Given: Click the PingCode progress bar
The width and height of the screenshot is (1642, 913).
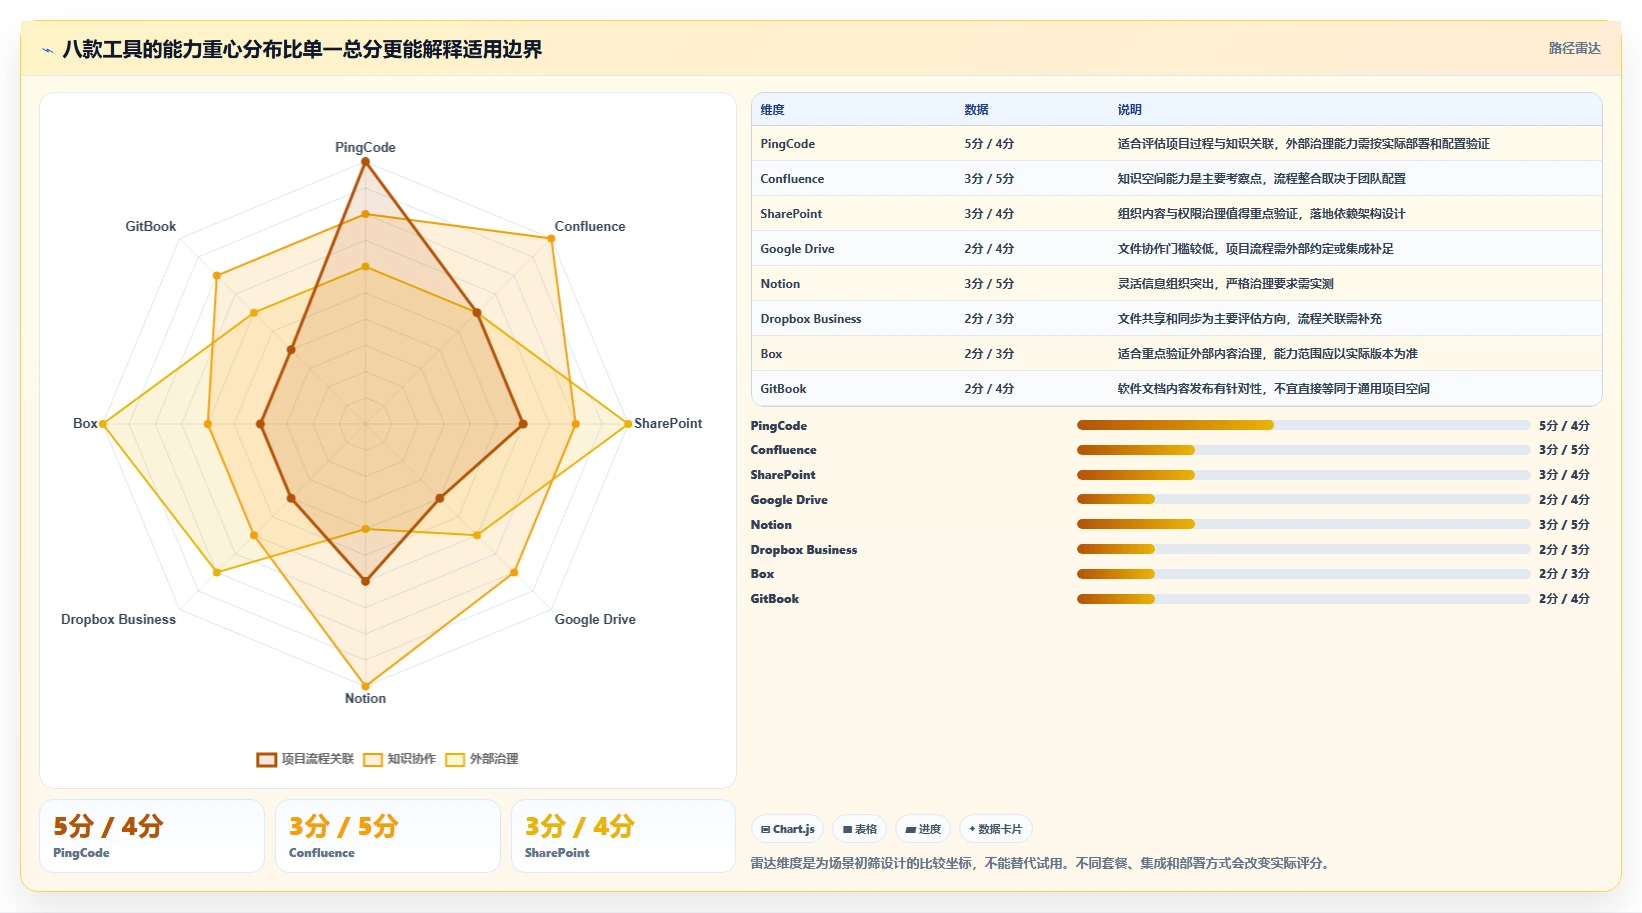Looking at the screenshot, I should (1303, 425).
